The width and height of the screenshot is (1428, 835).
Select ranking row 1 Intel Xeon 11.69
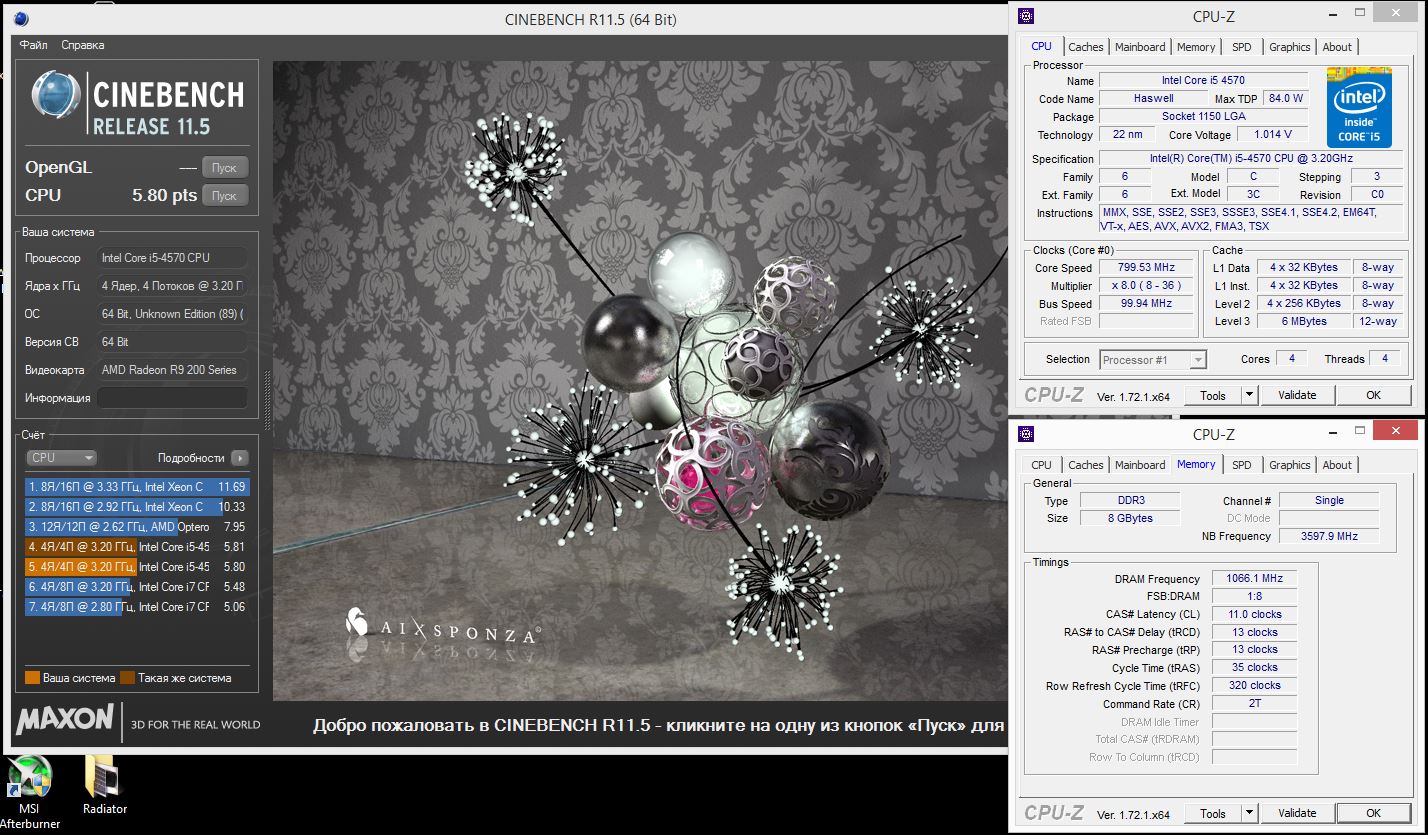point(137,487)
